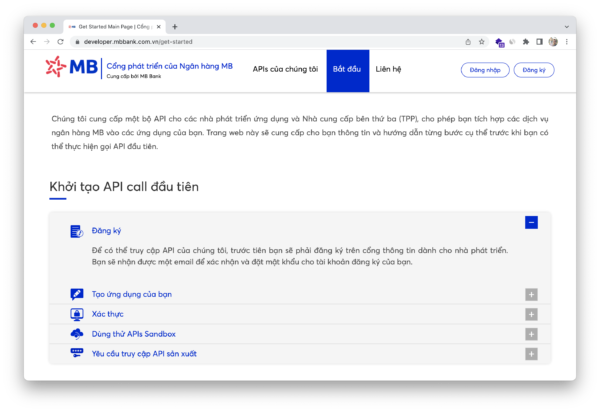Click the Xác thực icon

[x=76, y=314]
